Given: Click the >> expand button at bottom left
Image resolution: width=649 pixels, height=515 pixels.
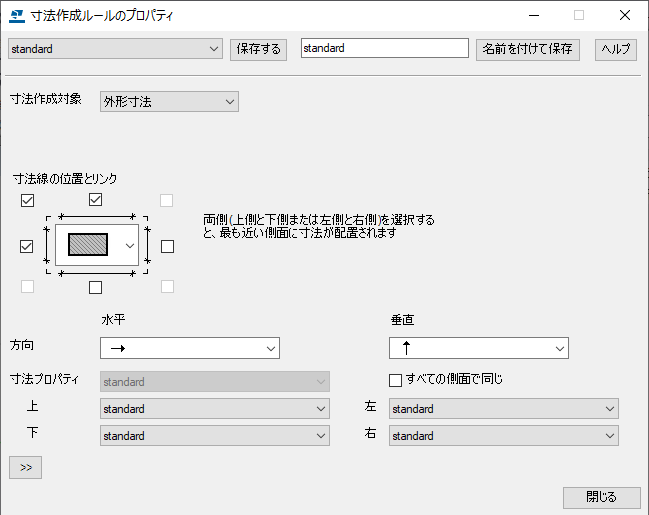Looking at the screenshot, I should (x=25, y=467).
